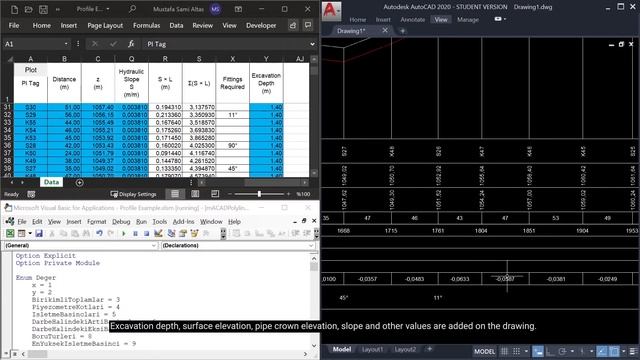
Task: Close the Drawing1 tab in AutoCAD
Action: coord(385,31)
